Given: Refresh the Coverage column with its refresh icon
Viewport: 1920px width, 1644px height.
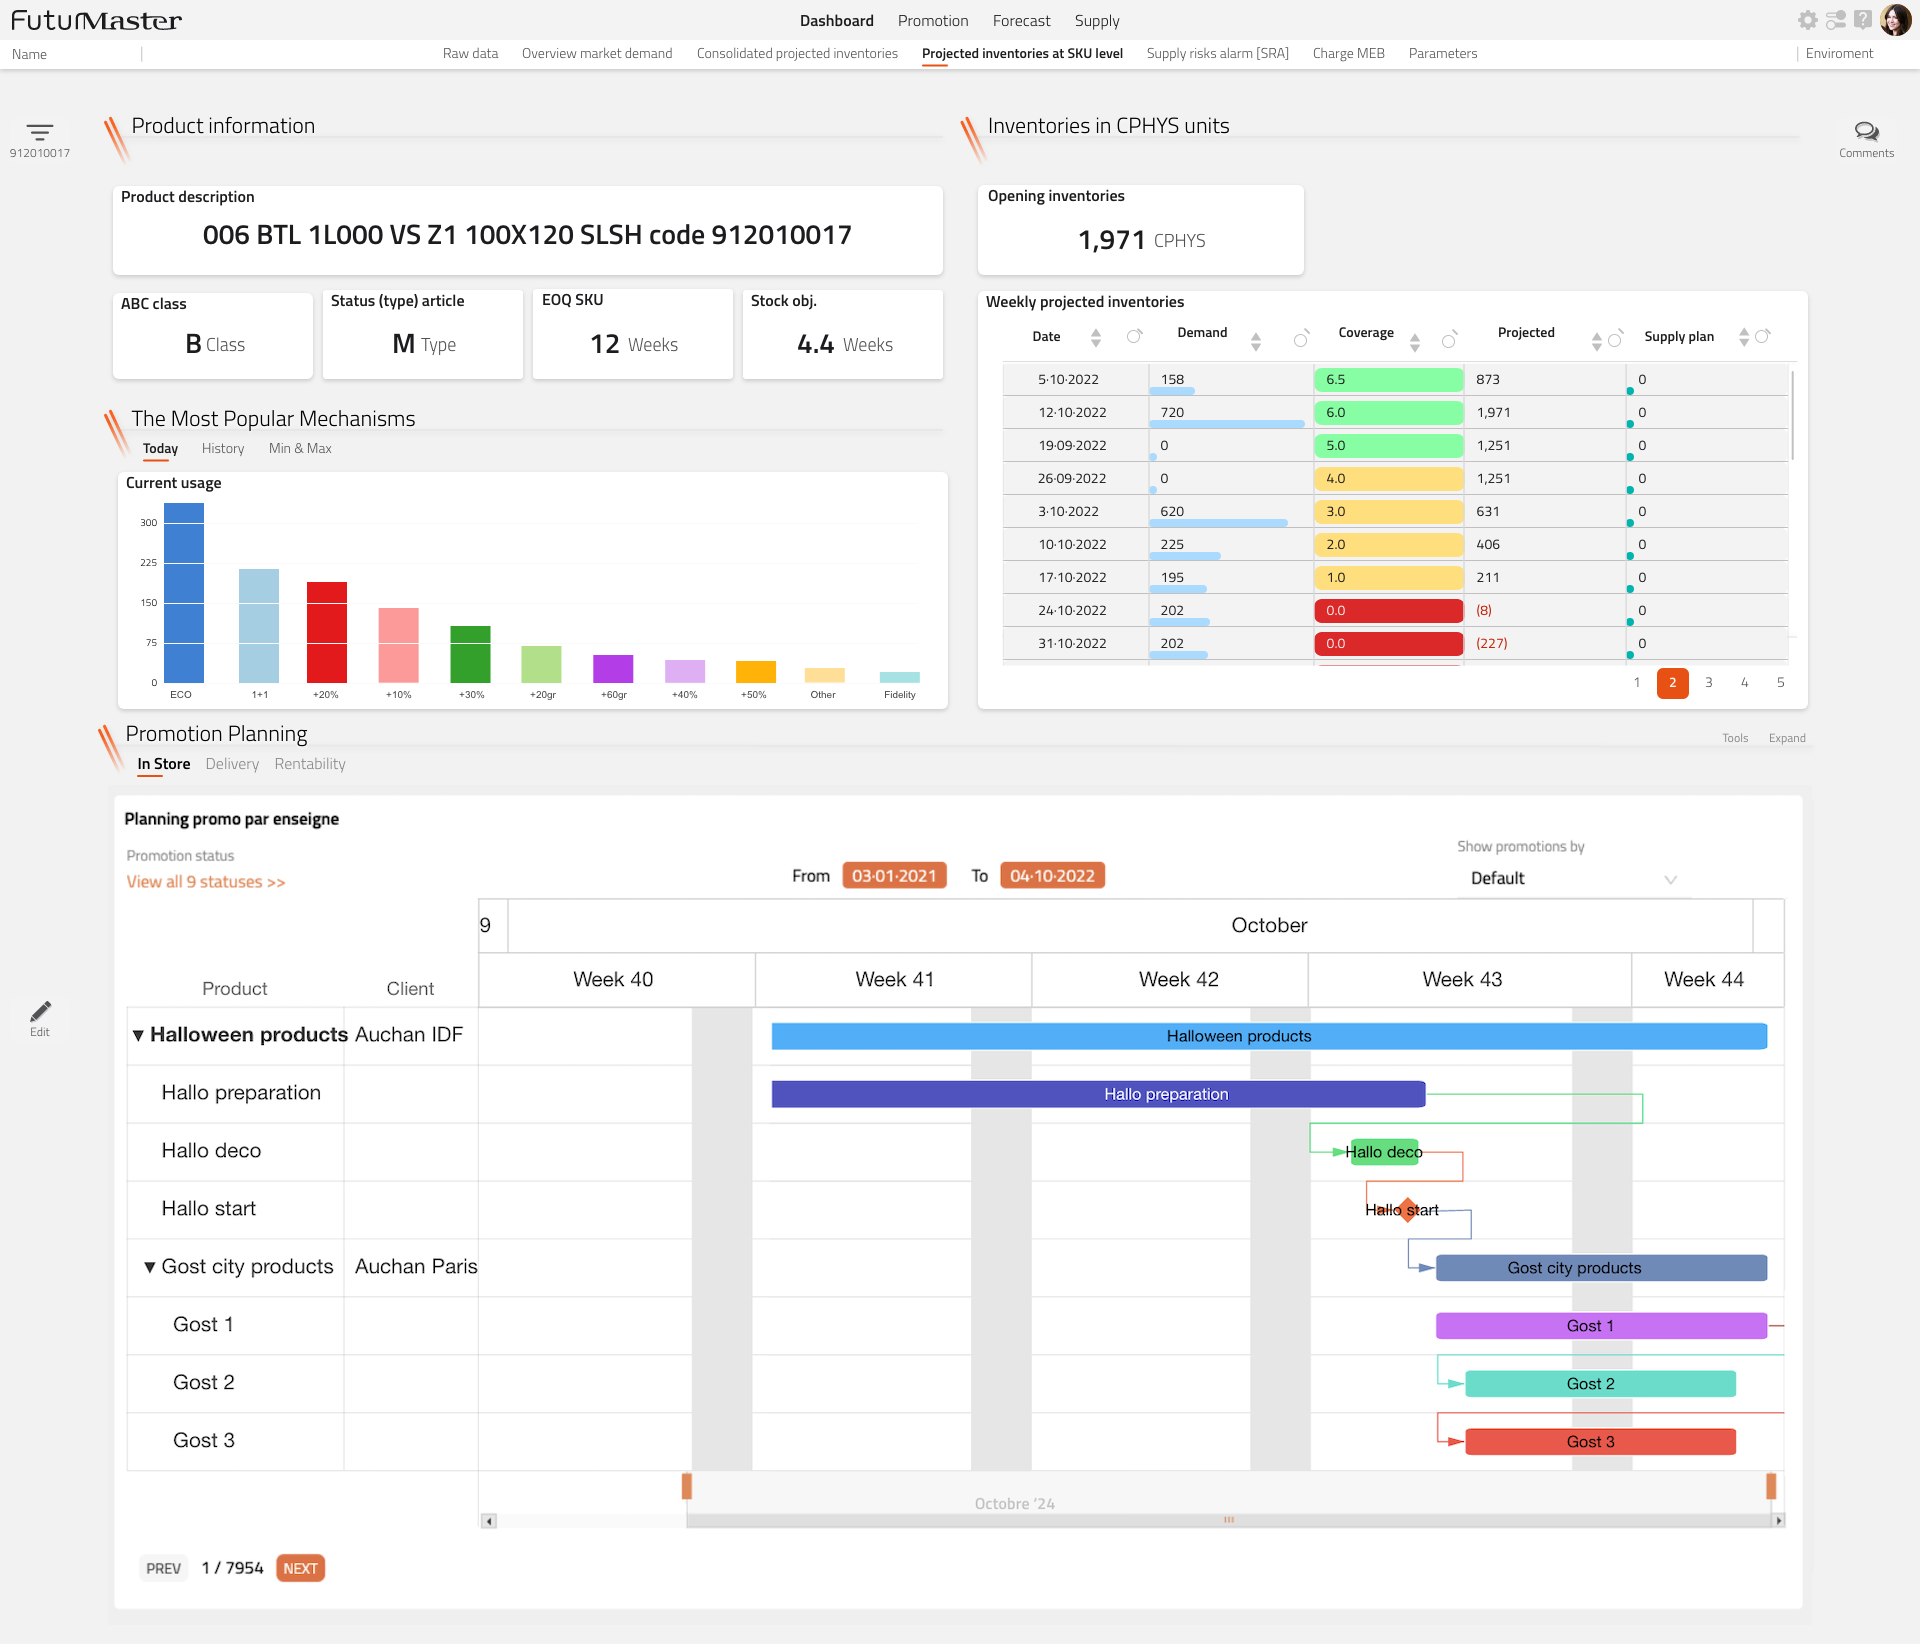Looking at the screenshot, I should click(x=1451, y=340).
